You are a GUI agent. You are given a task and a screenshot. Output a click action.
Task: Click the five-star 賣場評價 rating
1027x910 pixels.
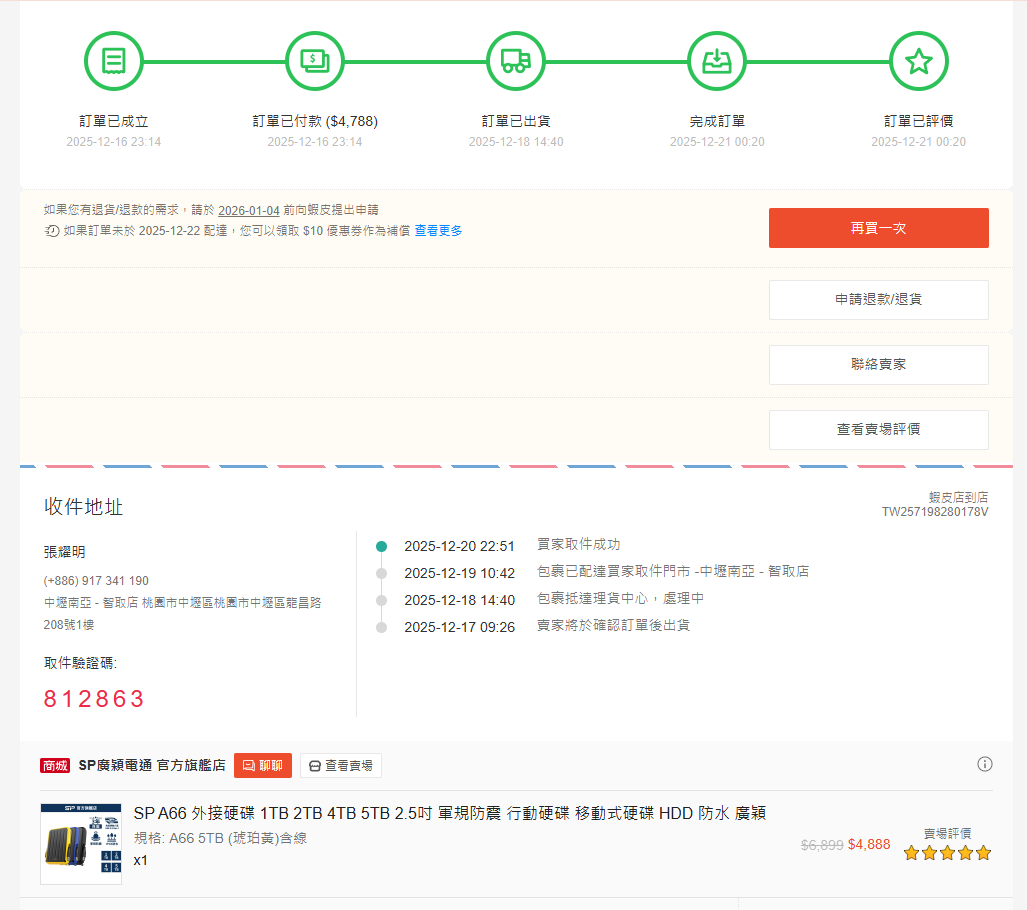pos(946,853)
